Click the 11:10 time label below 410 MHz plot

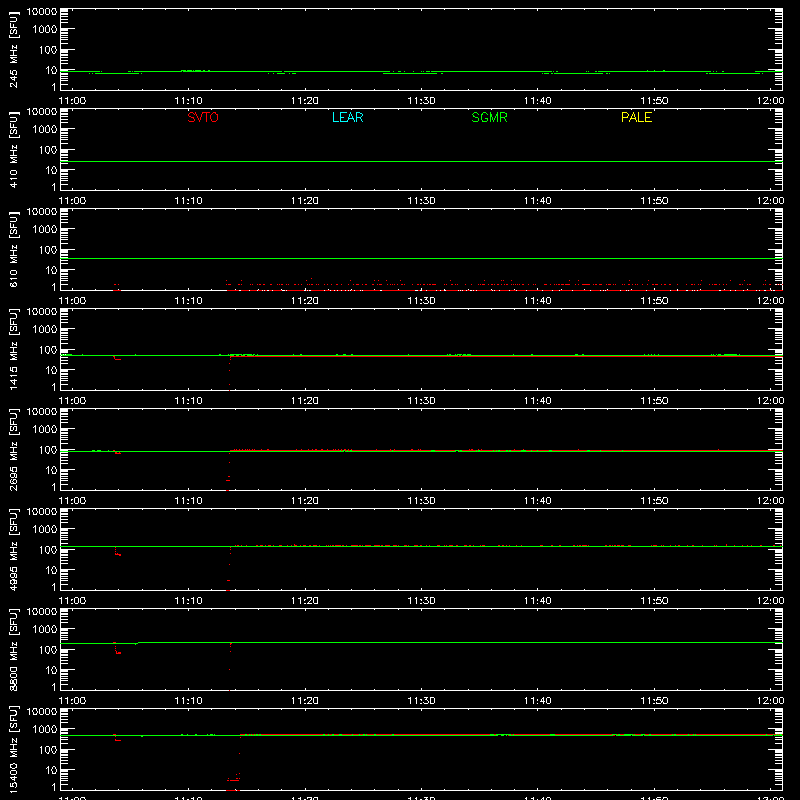click(x=188, y=201)
